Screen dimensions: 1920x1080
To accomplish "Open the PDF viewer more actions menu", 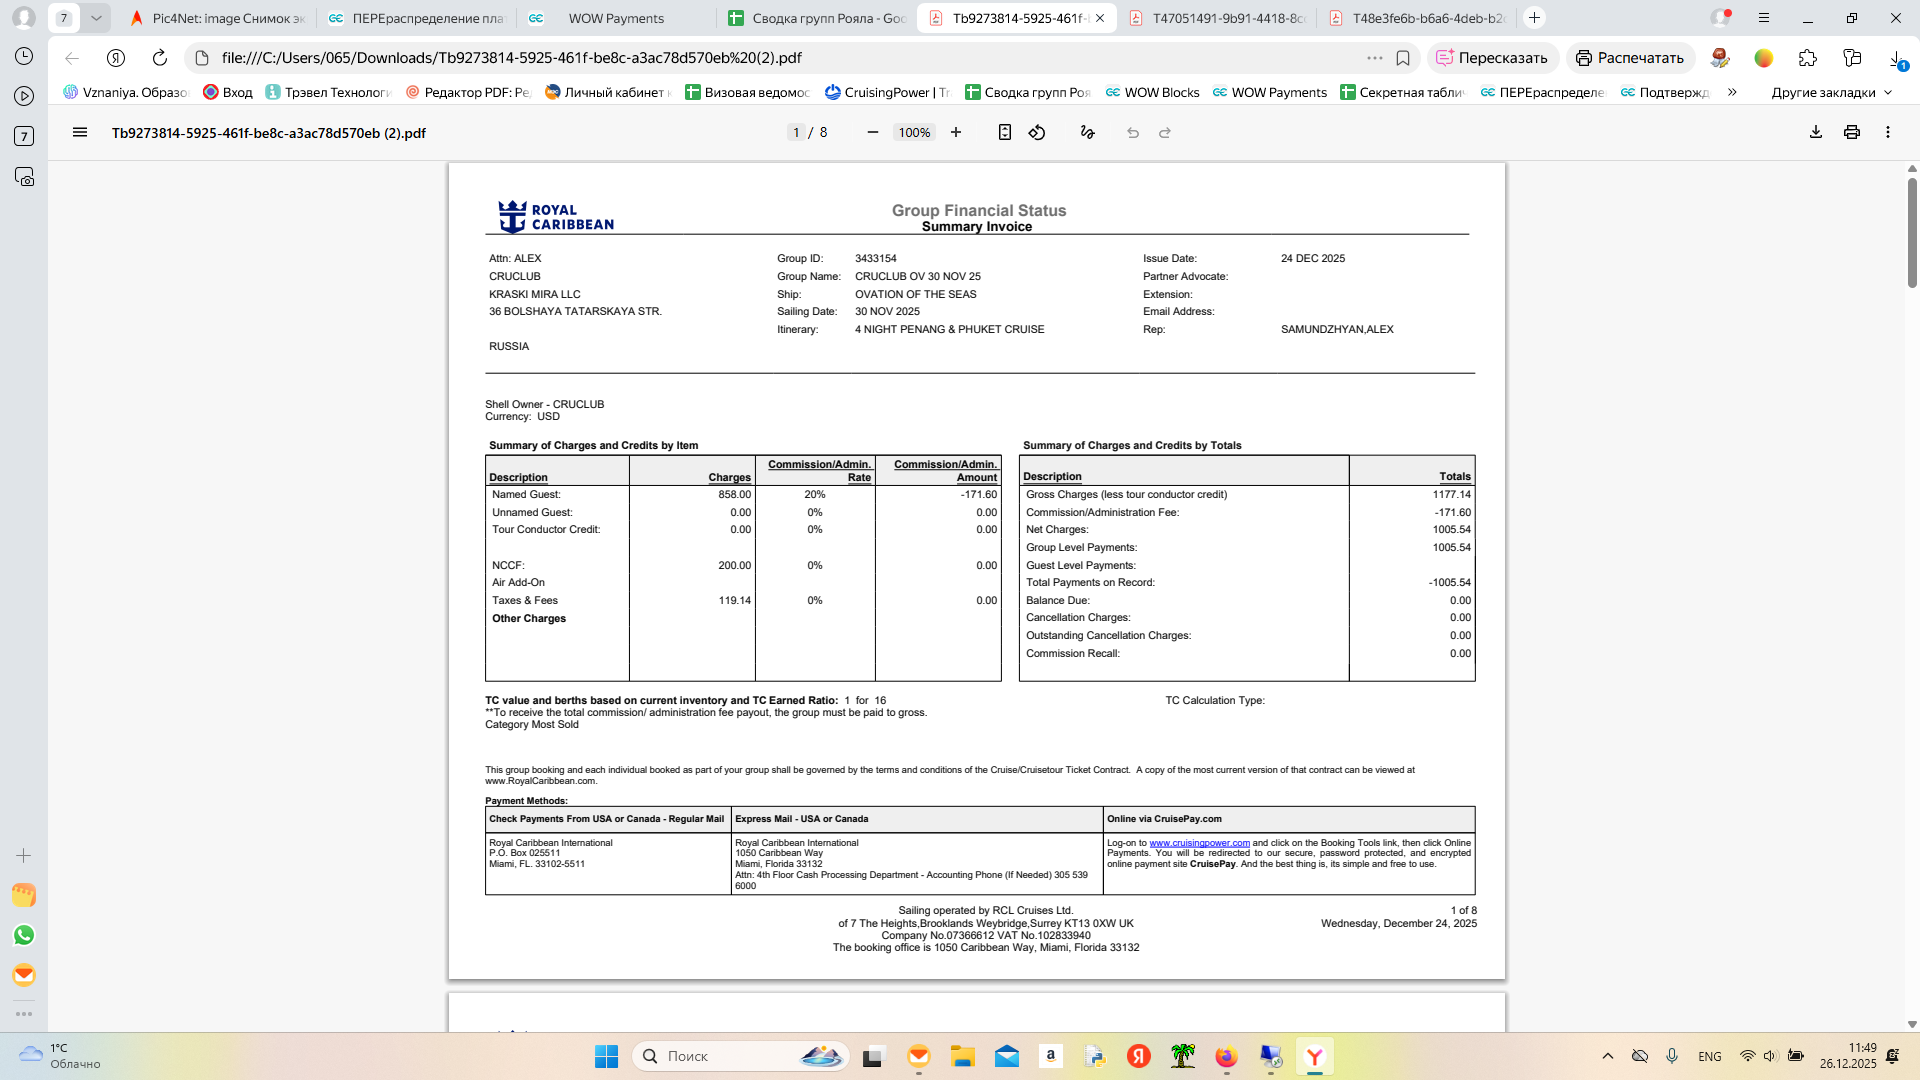I will [x=1888, y=132].
